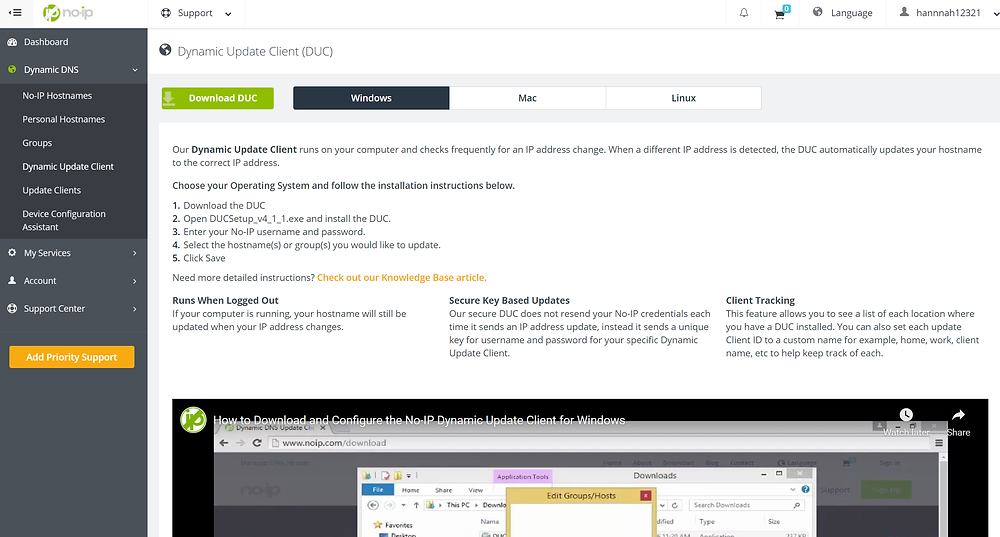Click the download arrow icon on the Download DUC button
This screenshot has height=537, width=1000.
(169, 98)
